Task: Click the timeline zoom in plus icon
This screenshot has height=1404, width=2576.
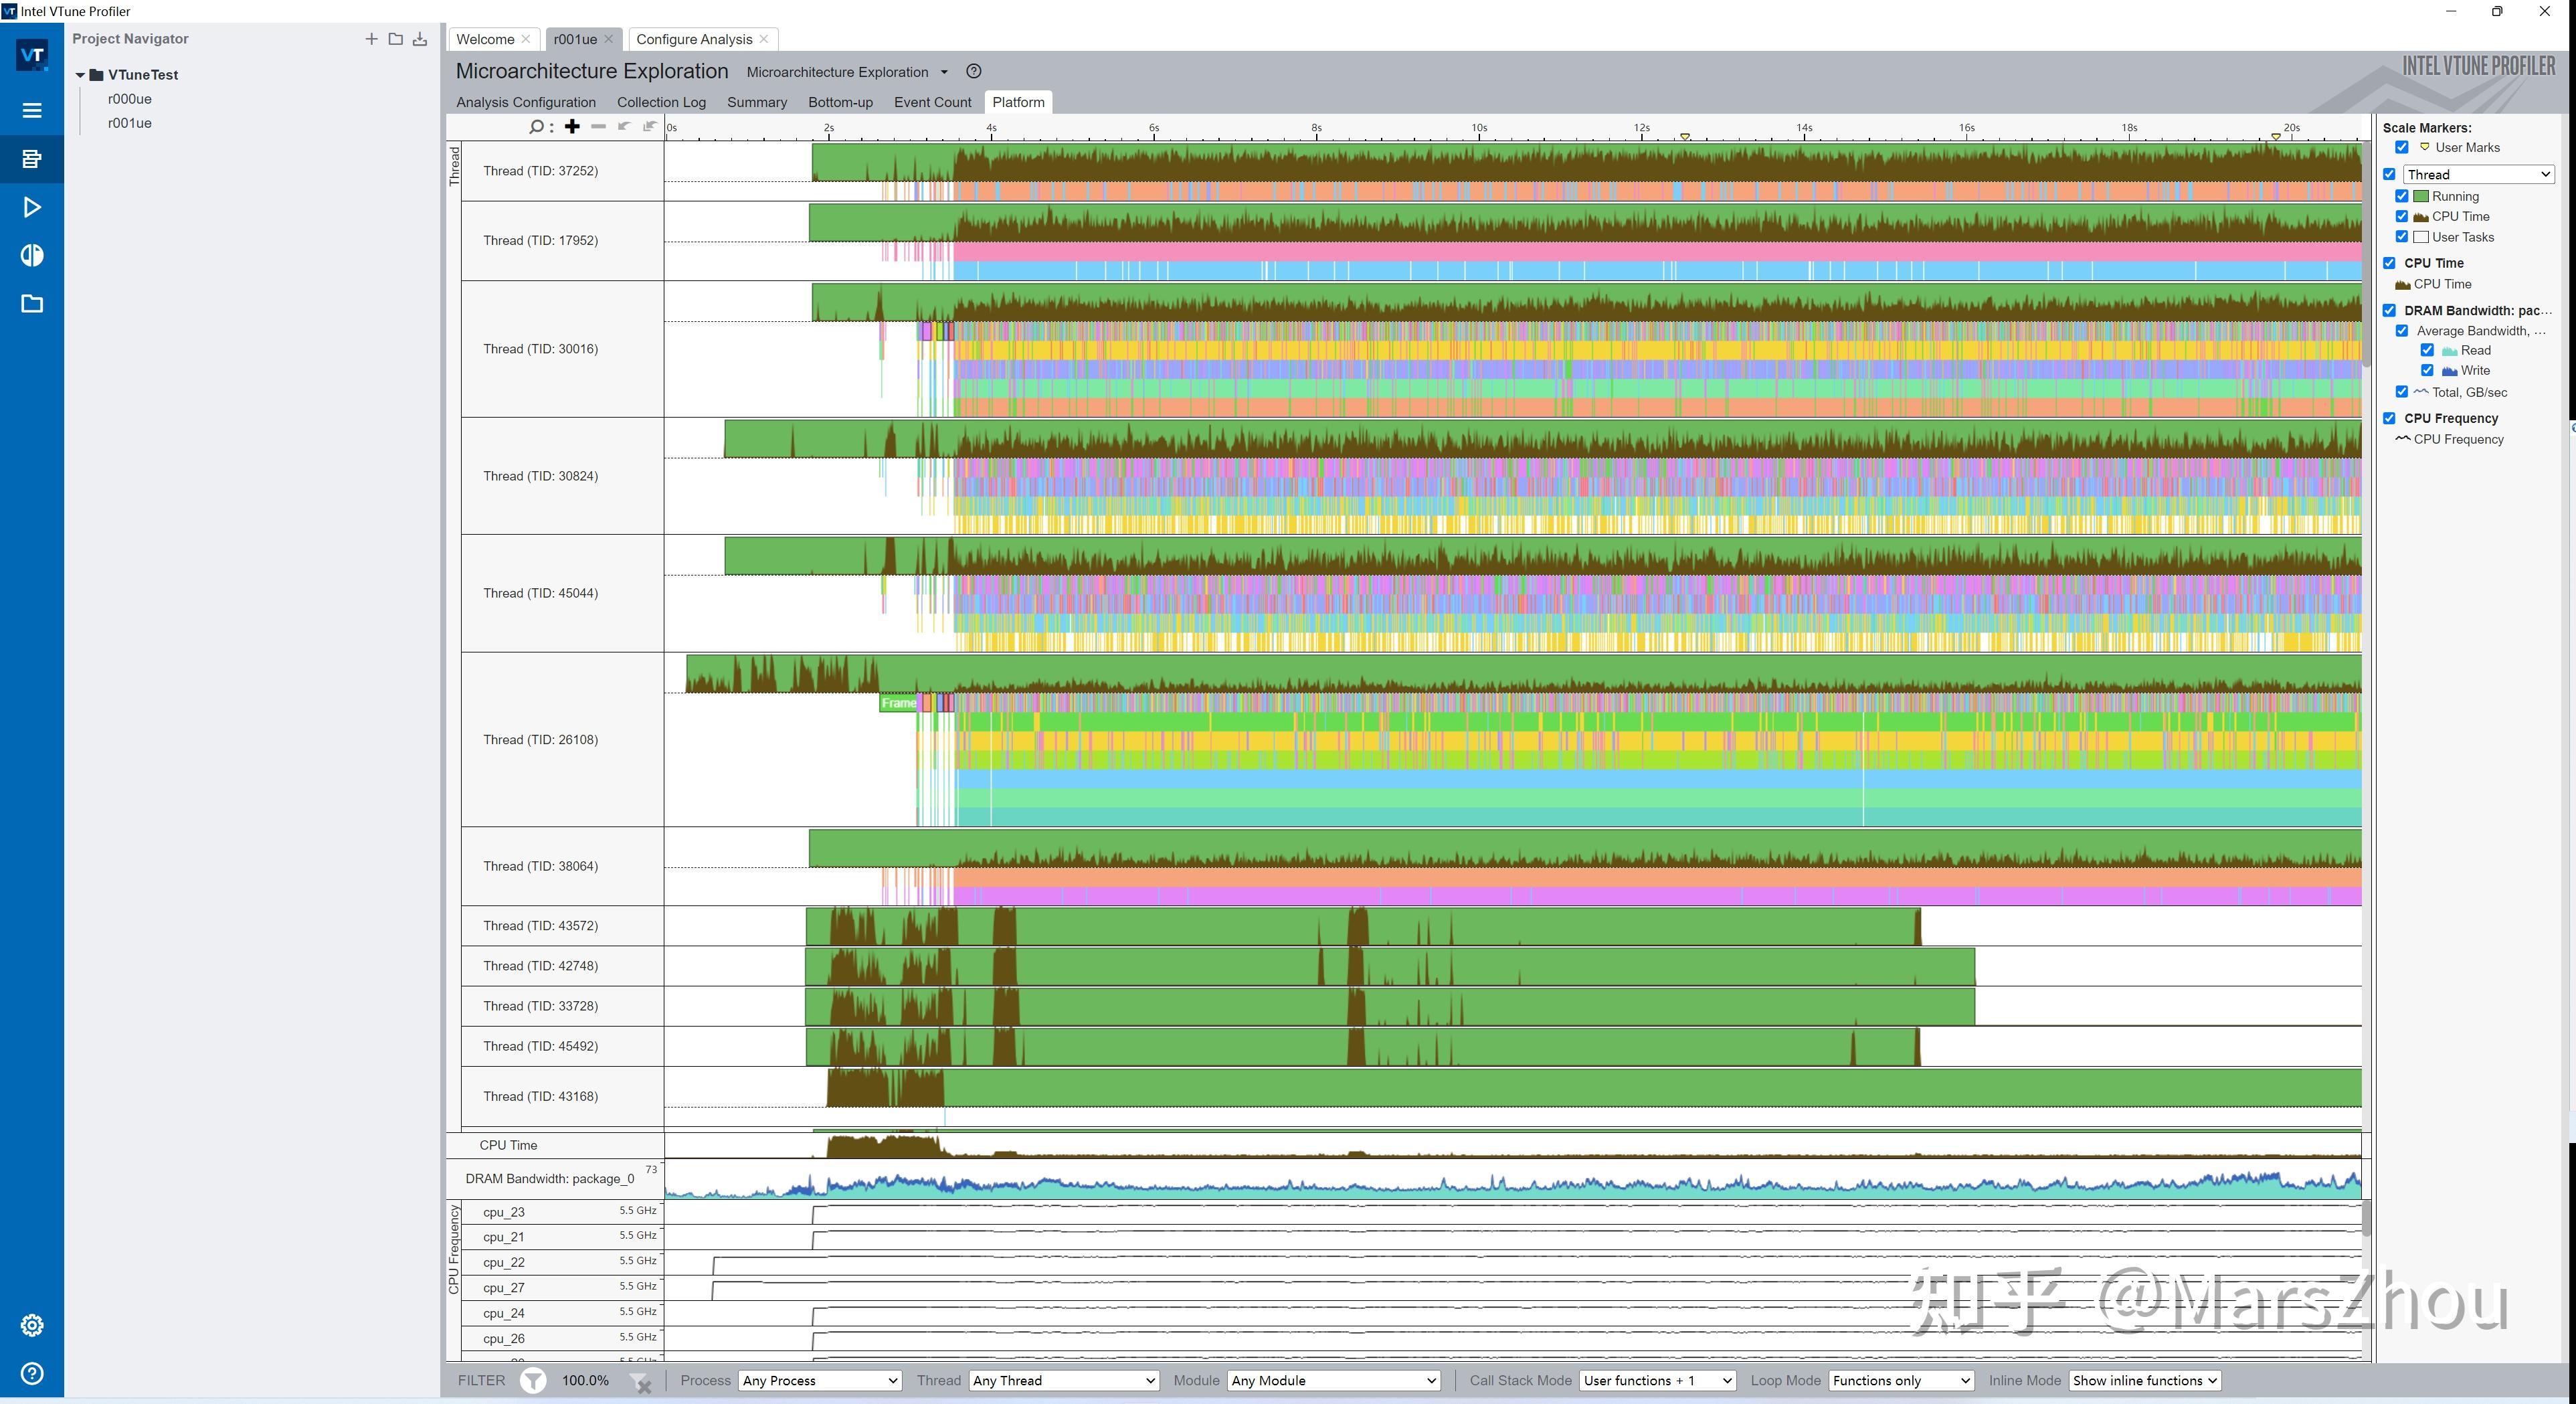Action: pos(572,126)
